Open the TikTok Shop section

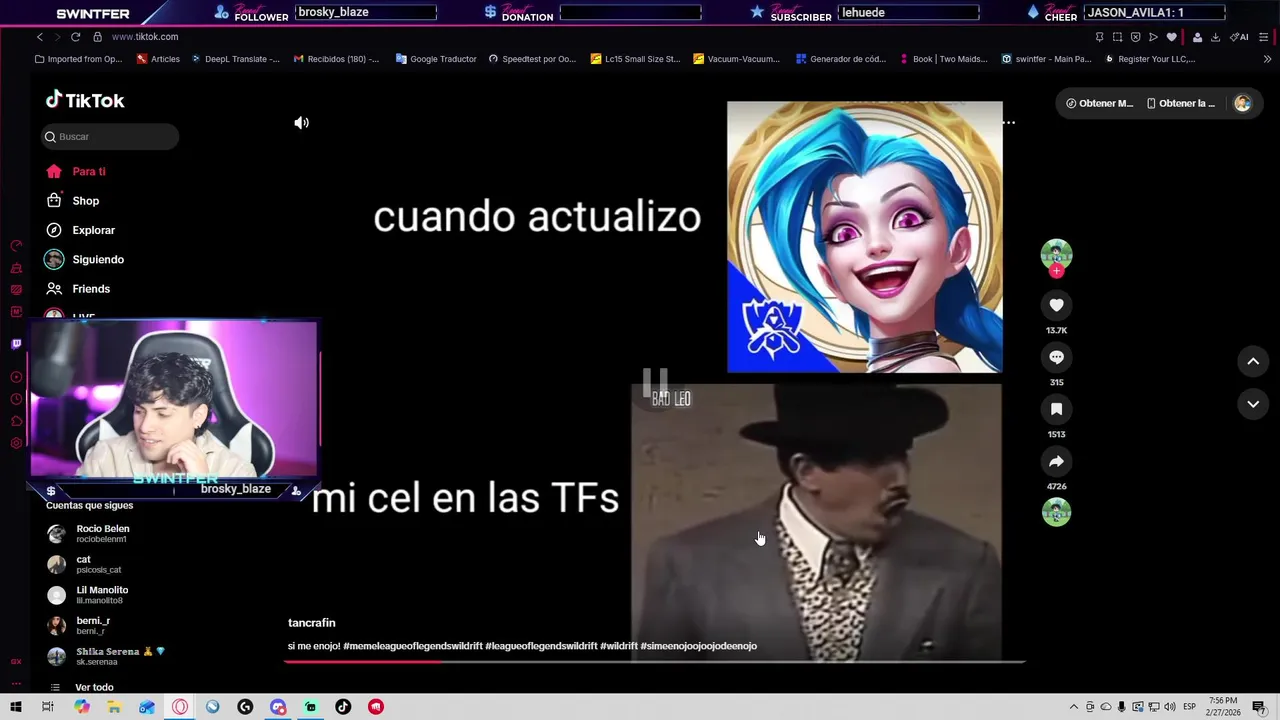point(73,201)
